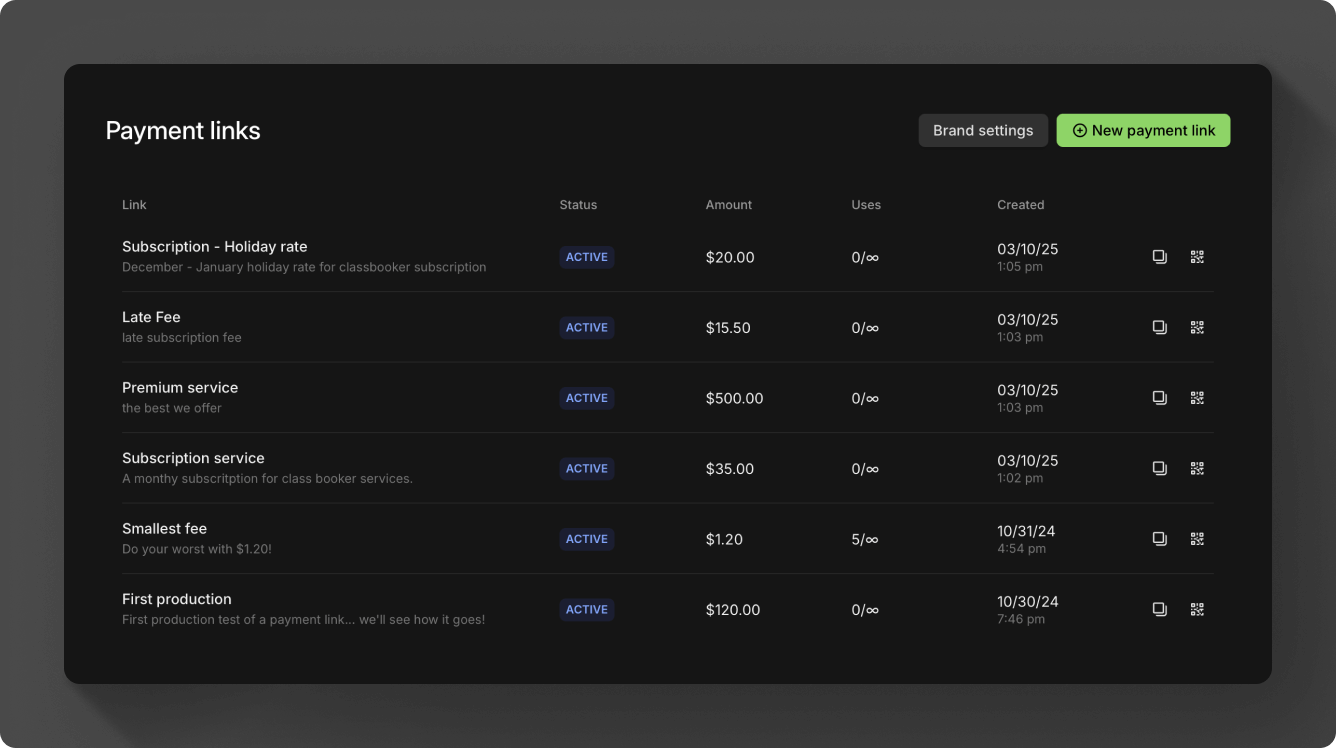Copy the Late Fee payment link
This screenshot has height=748, width=1336.
1159,327
